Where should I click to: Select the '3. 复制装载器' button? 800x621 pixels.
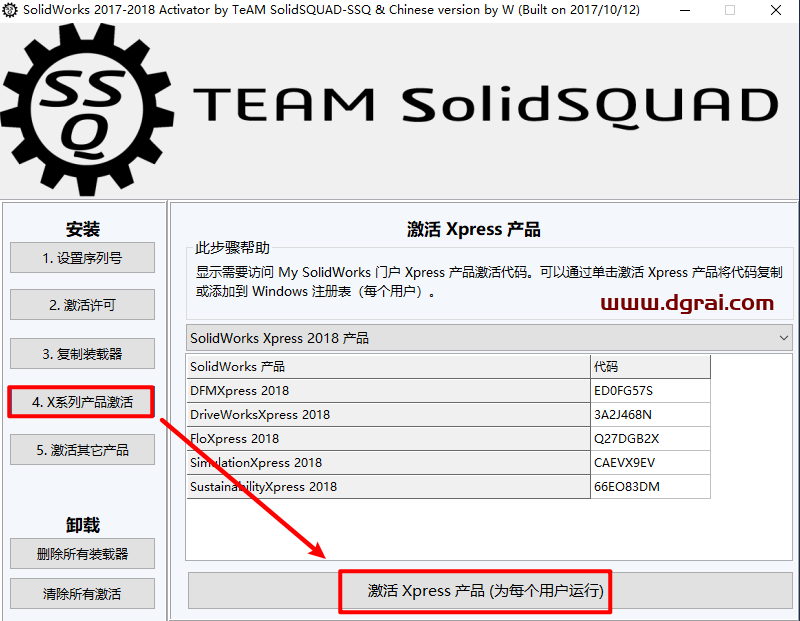coord(82,353)
